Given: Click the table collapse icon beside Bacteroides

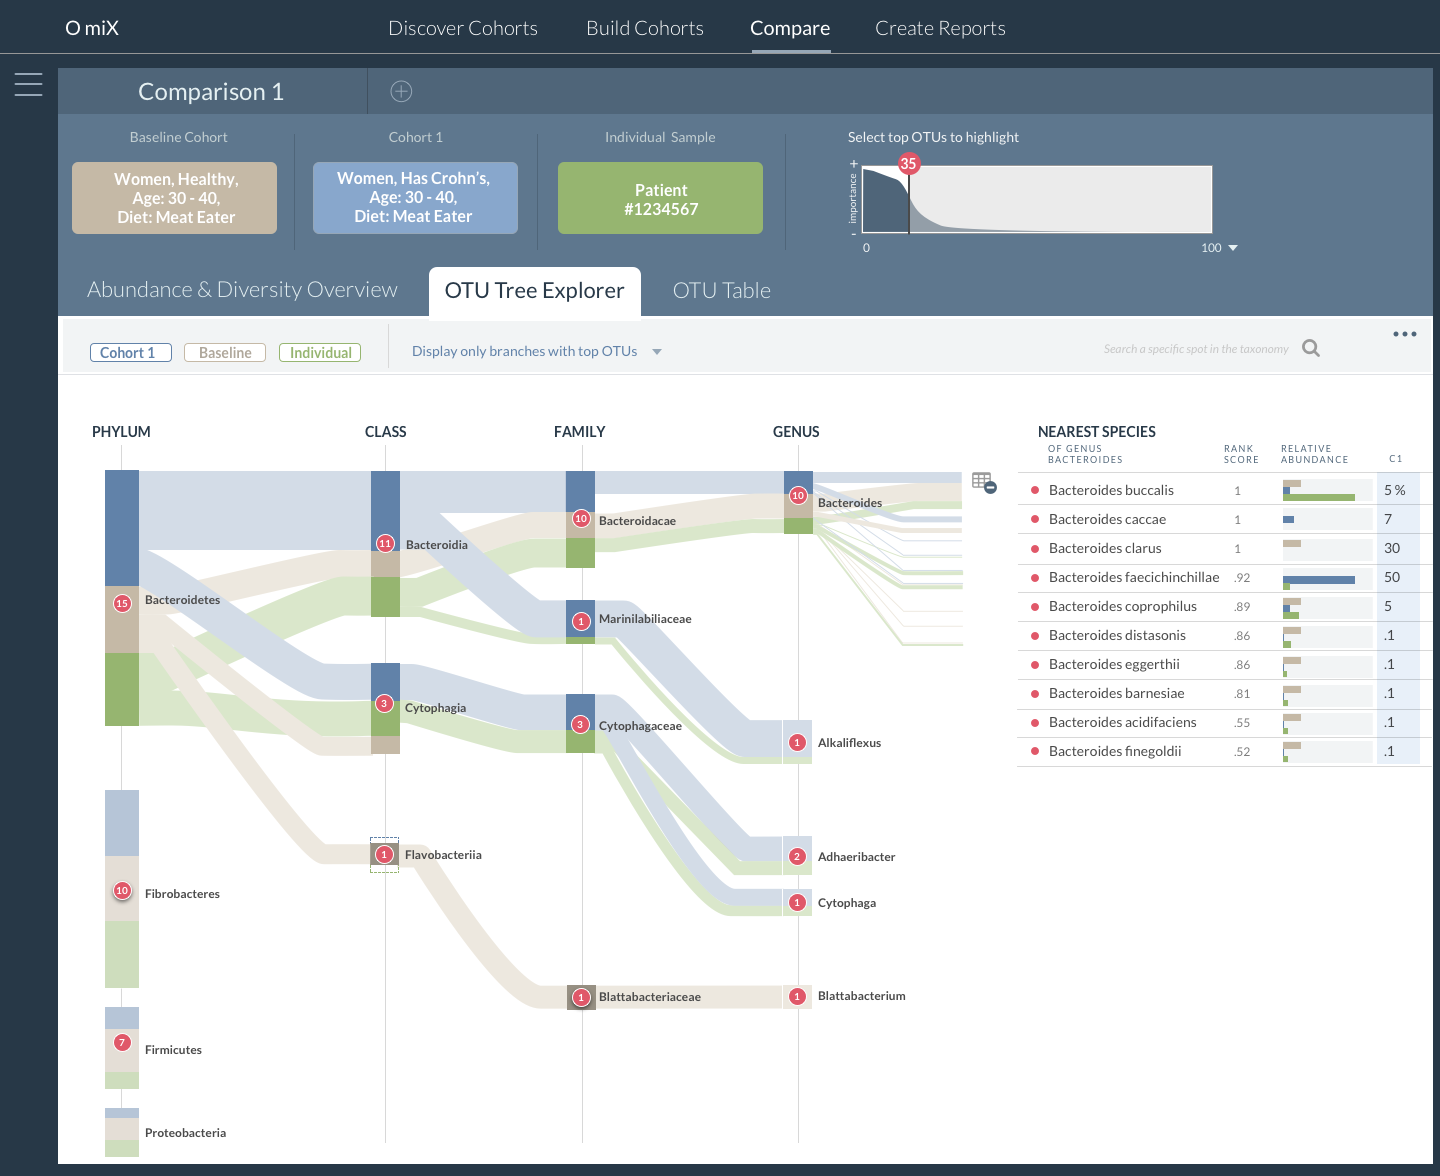Looking at the screenshot, I should click(984, 483).
